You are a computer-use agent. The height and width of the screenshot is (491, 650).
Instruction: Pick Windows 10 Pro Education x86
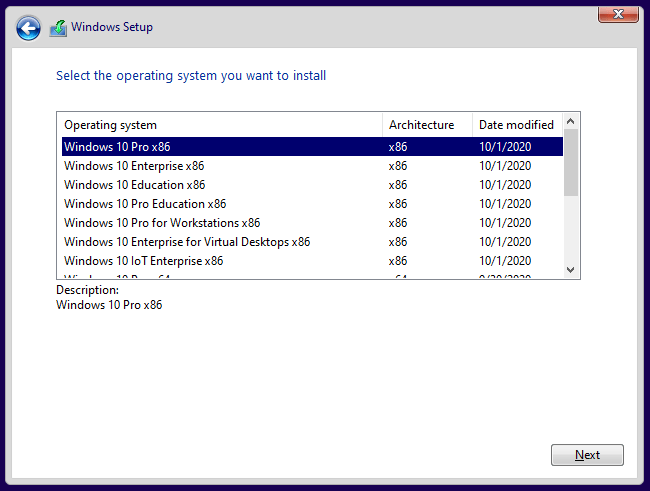[x=145, y=204]
